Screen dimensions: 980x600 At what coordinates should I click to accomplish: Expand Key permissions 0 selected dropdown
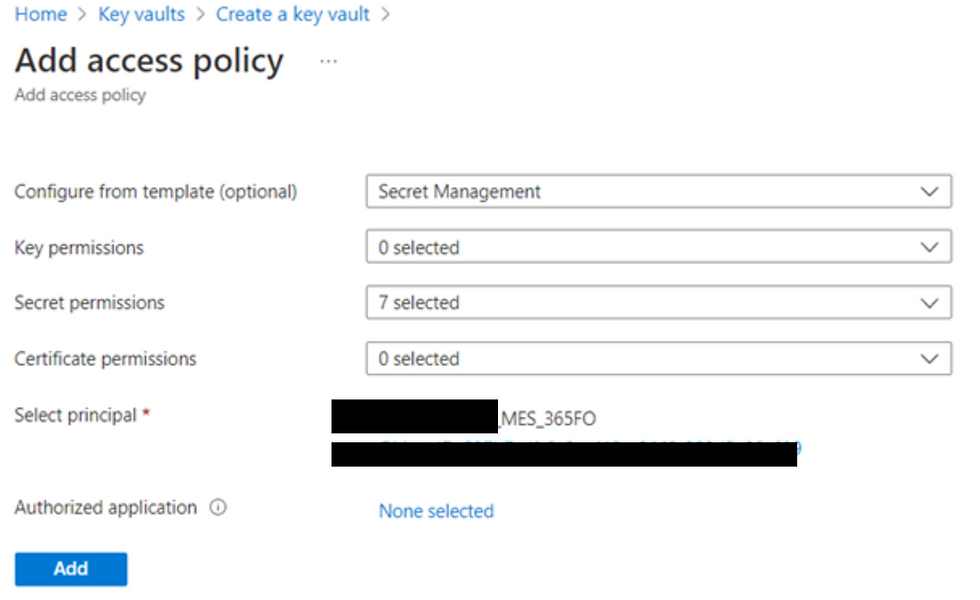(659, 247)
